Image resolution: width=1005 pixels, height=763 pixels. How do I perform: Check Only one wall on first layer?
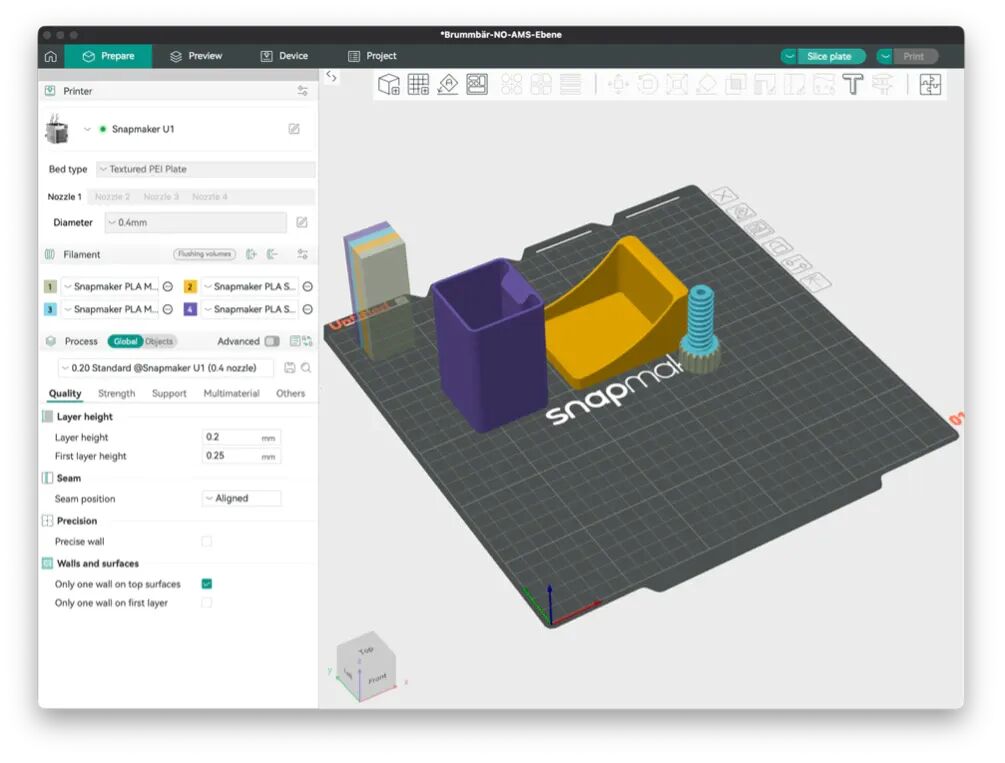[206, 603]
